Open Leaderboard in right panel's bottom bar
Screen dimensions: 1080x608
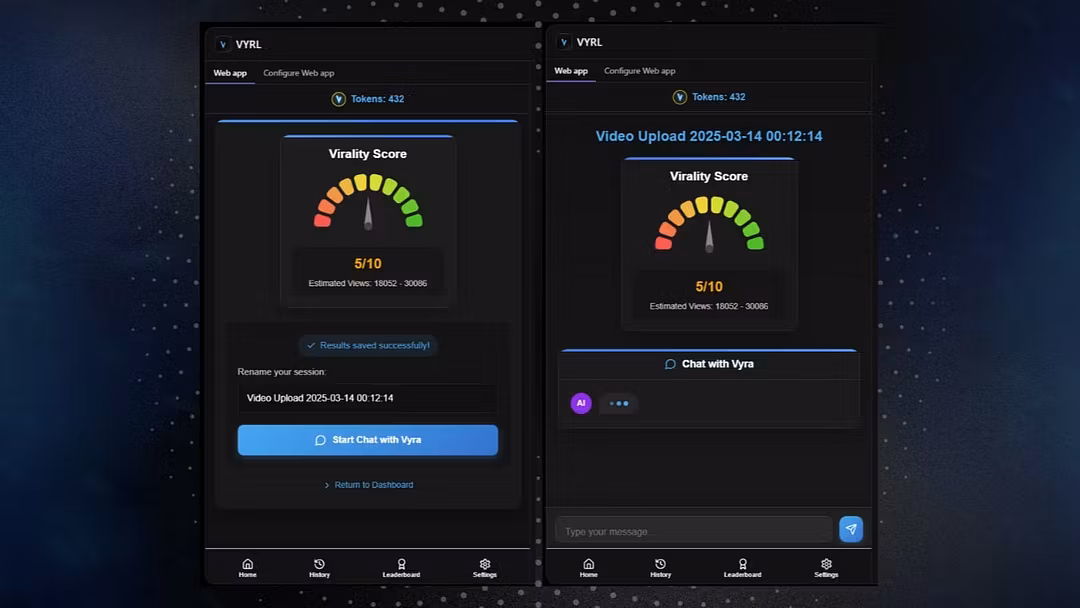click(x=742, y=568)
